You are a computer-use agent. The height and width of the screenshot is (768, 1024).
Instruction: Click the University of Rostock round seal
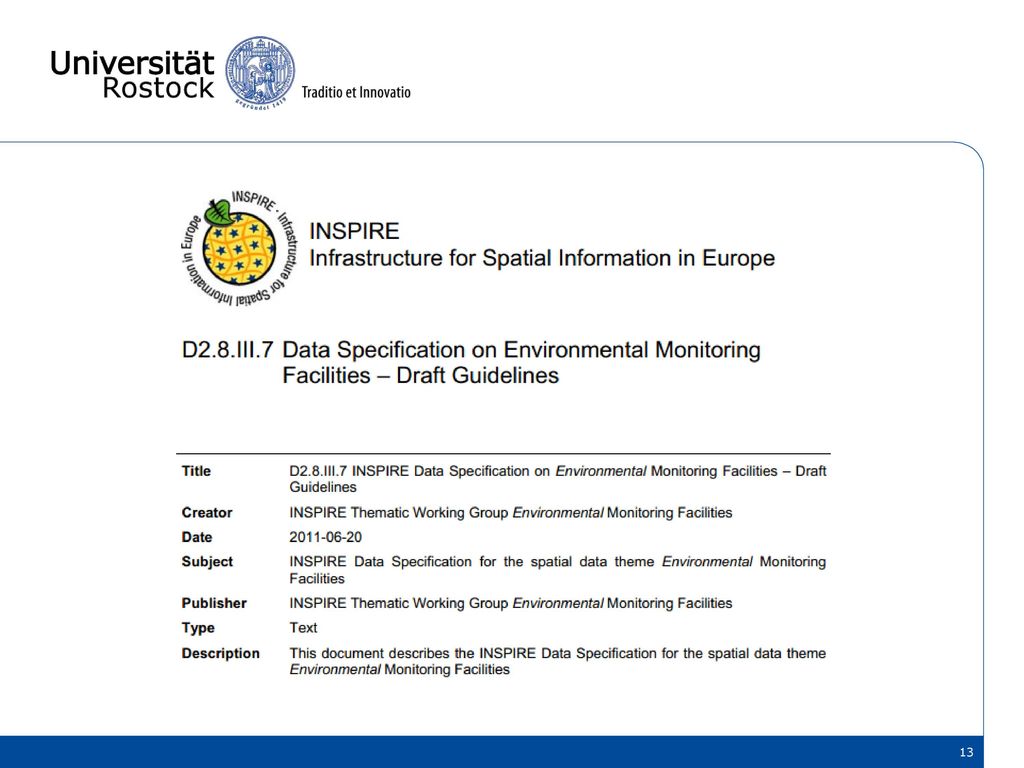260,72
